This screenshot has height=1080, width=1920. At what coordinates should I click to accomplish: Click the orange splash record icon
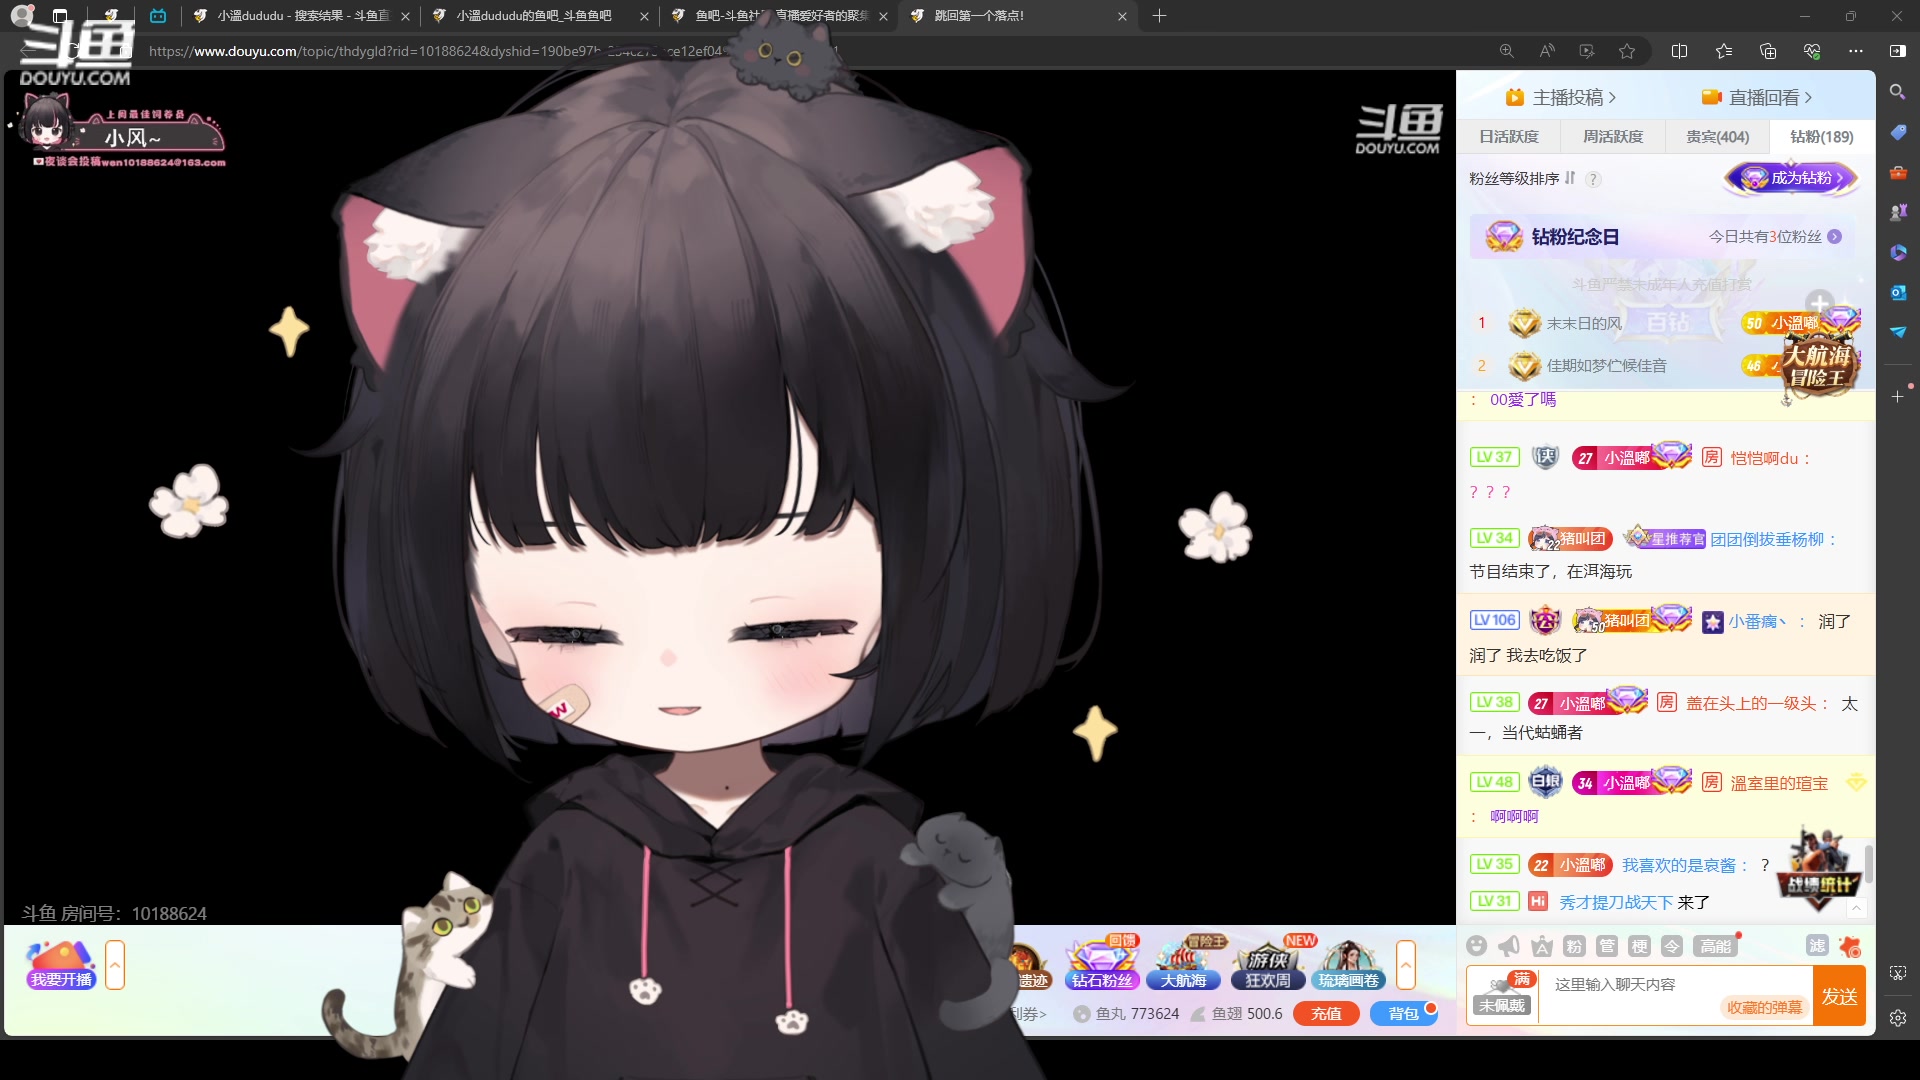1850,946
